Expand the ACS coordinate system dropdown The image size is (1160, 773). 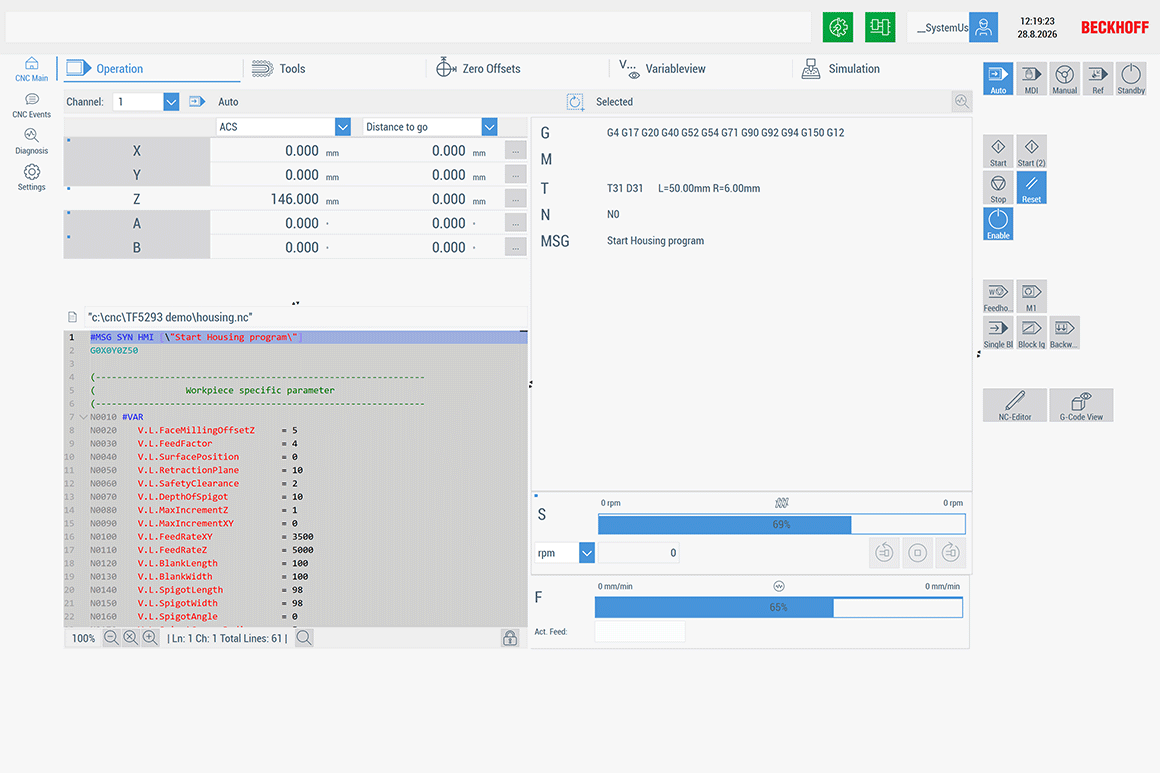343,127
